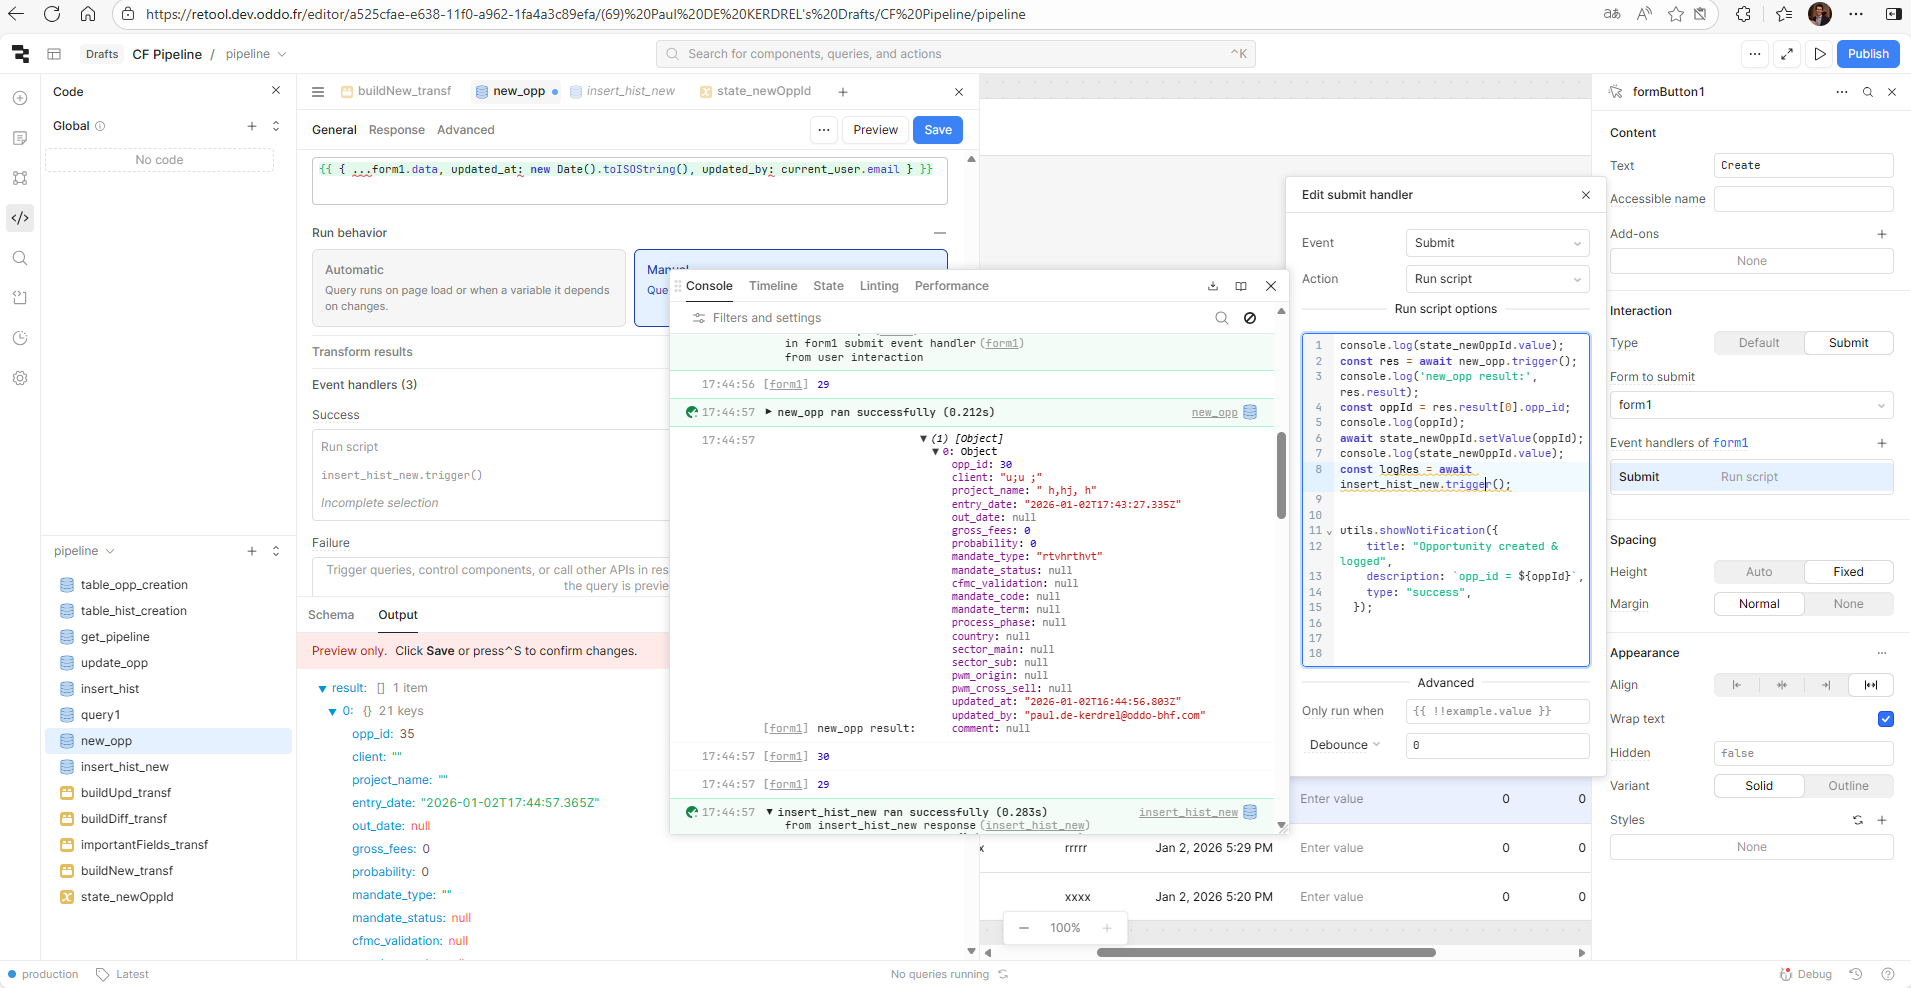
Task: Clear the console log output
Action: coord(1249,318)
